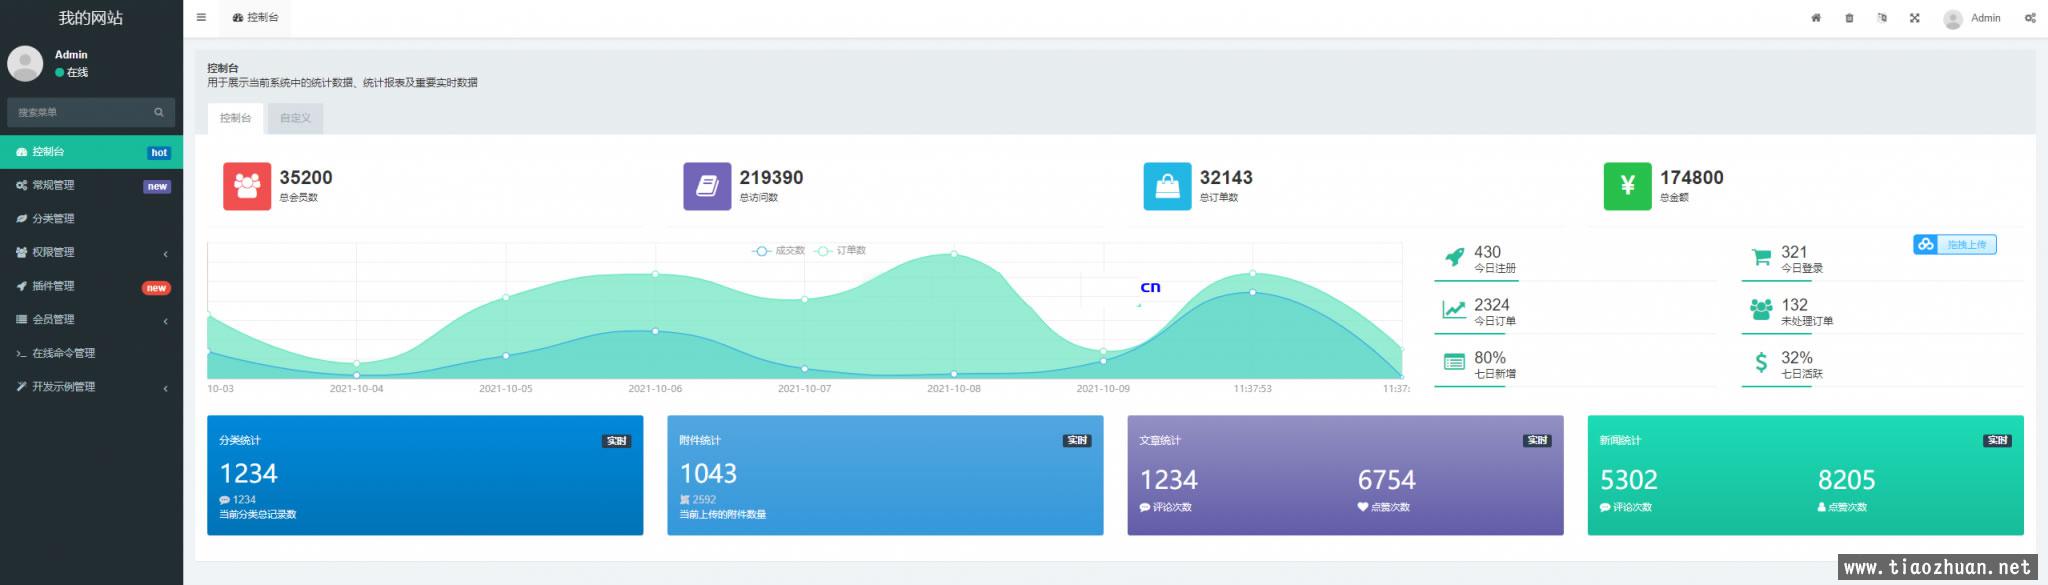Click the rocket icon beside 今日注册

(1455, 257)
